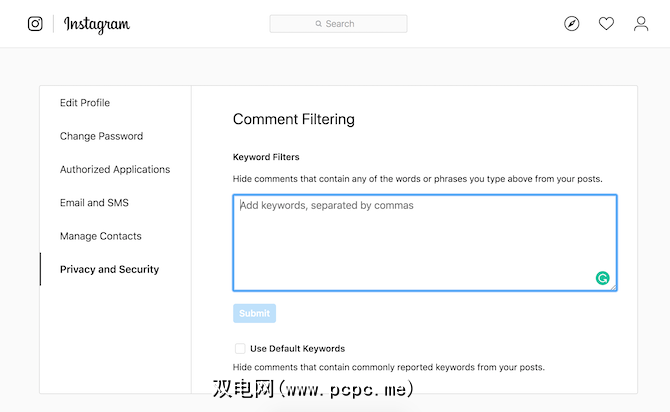Select Manage Contacts in the sidebar
The width and height of the screenshot is (670, 412).
click(x=101, y=236)
